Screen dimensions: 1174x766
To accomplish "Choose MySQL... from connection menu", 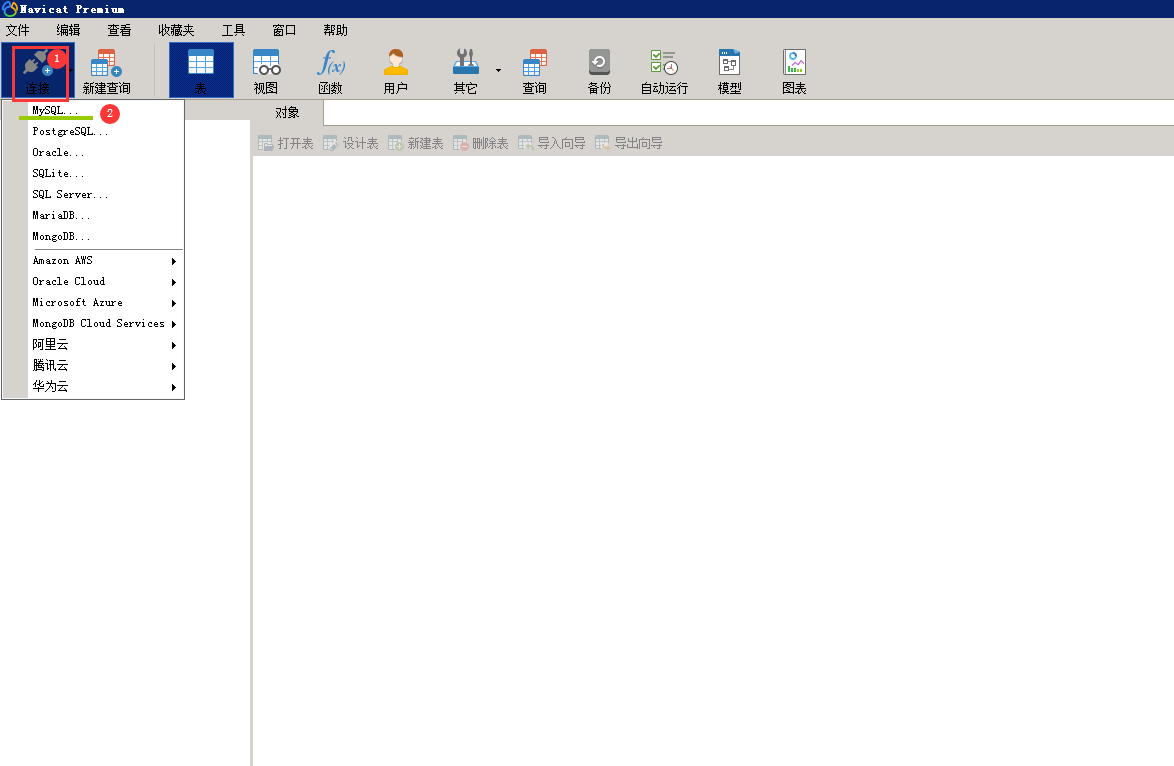I will pyautogui.click(x=94, y=110).
